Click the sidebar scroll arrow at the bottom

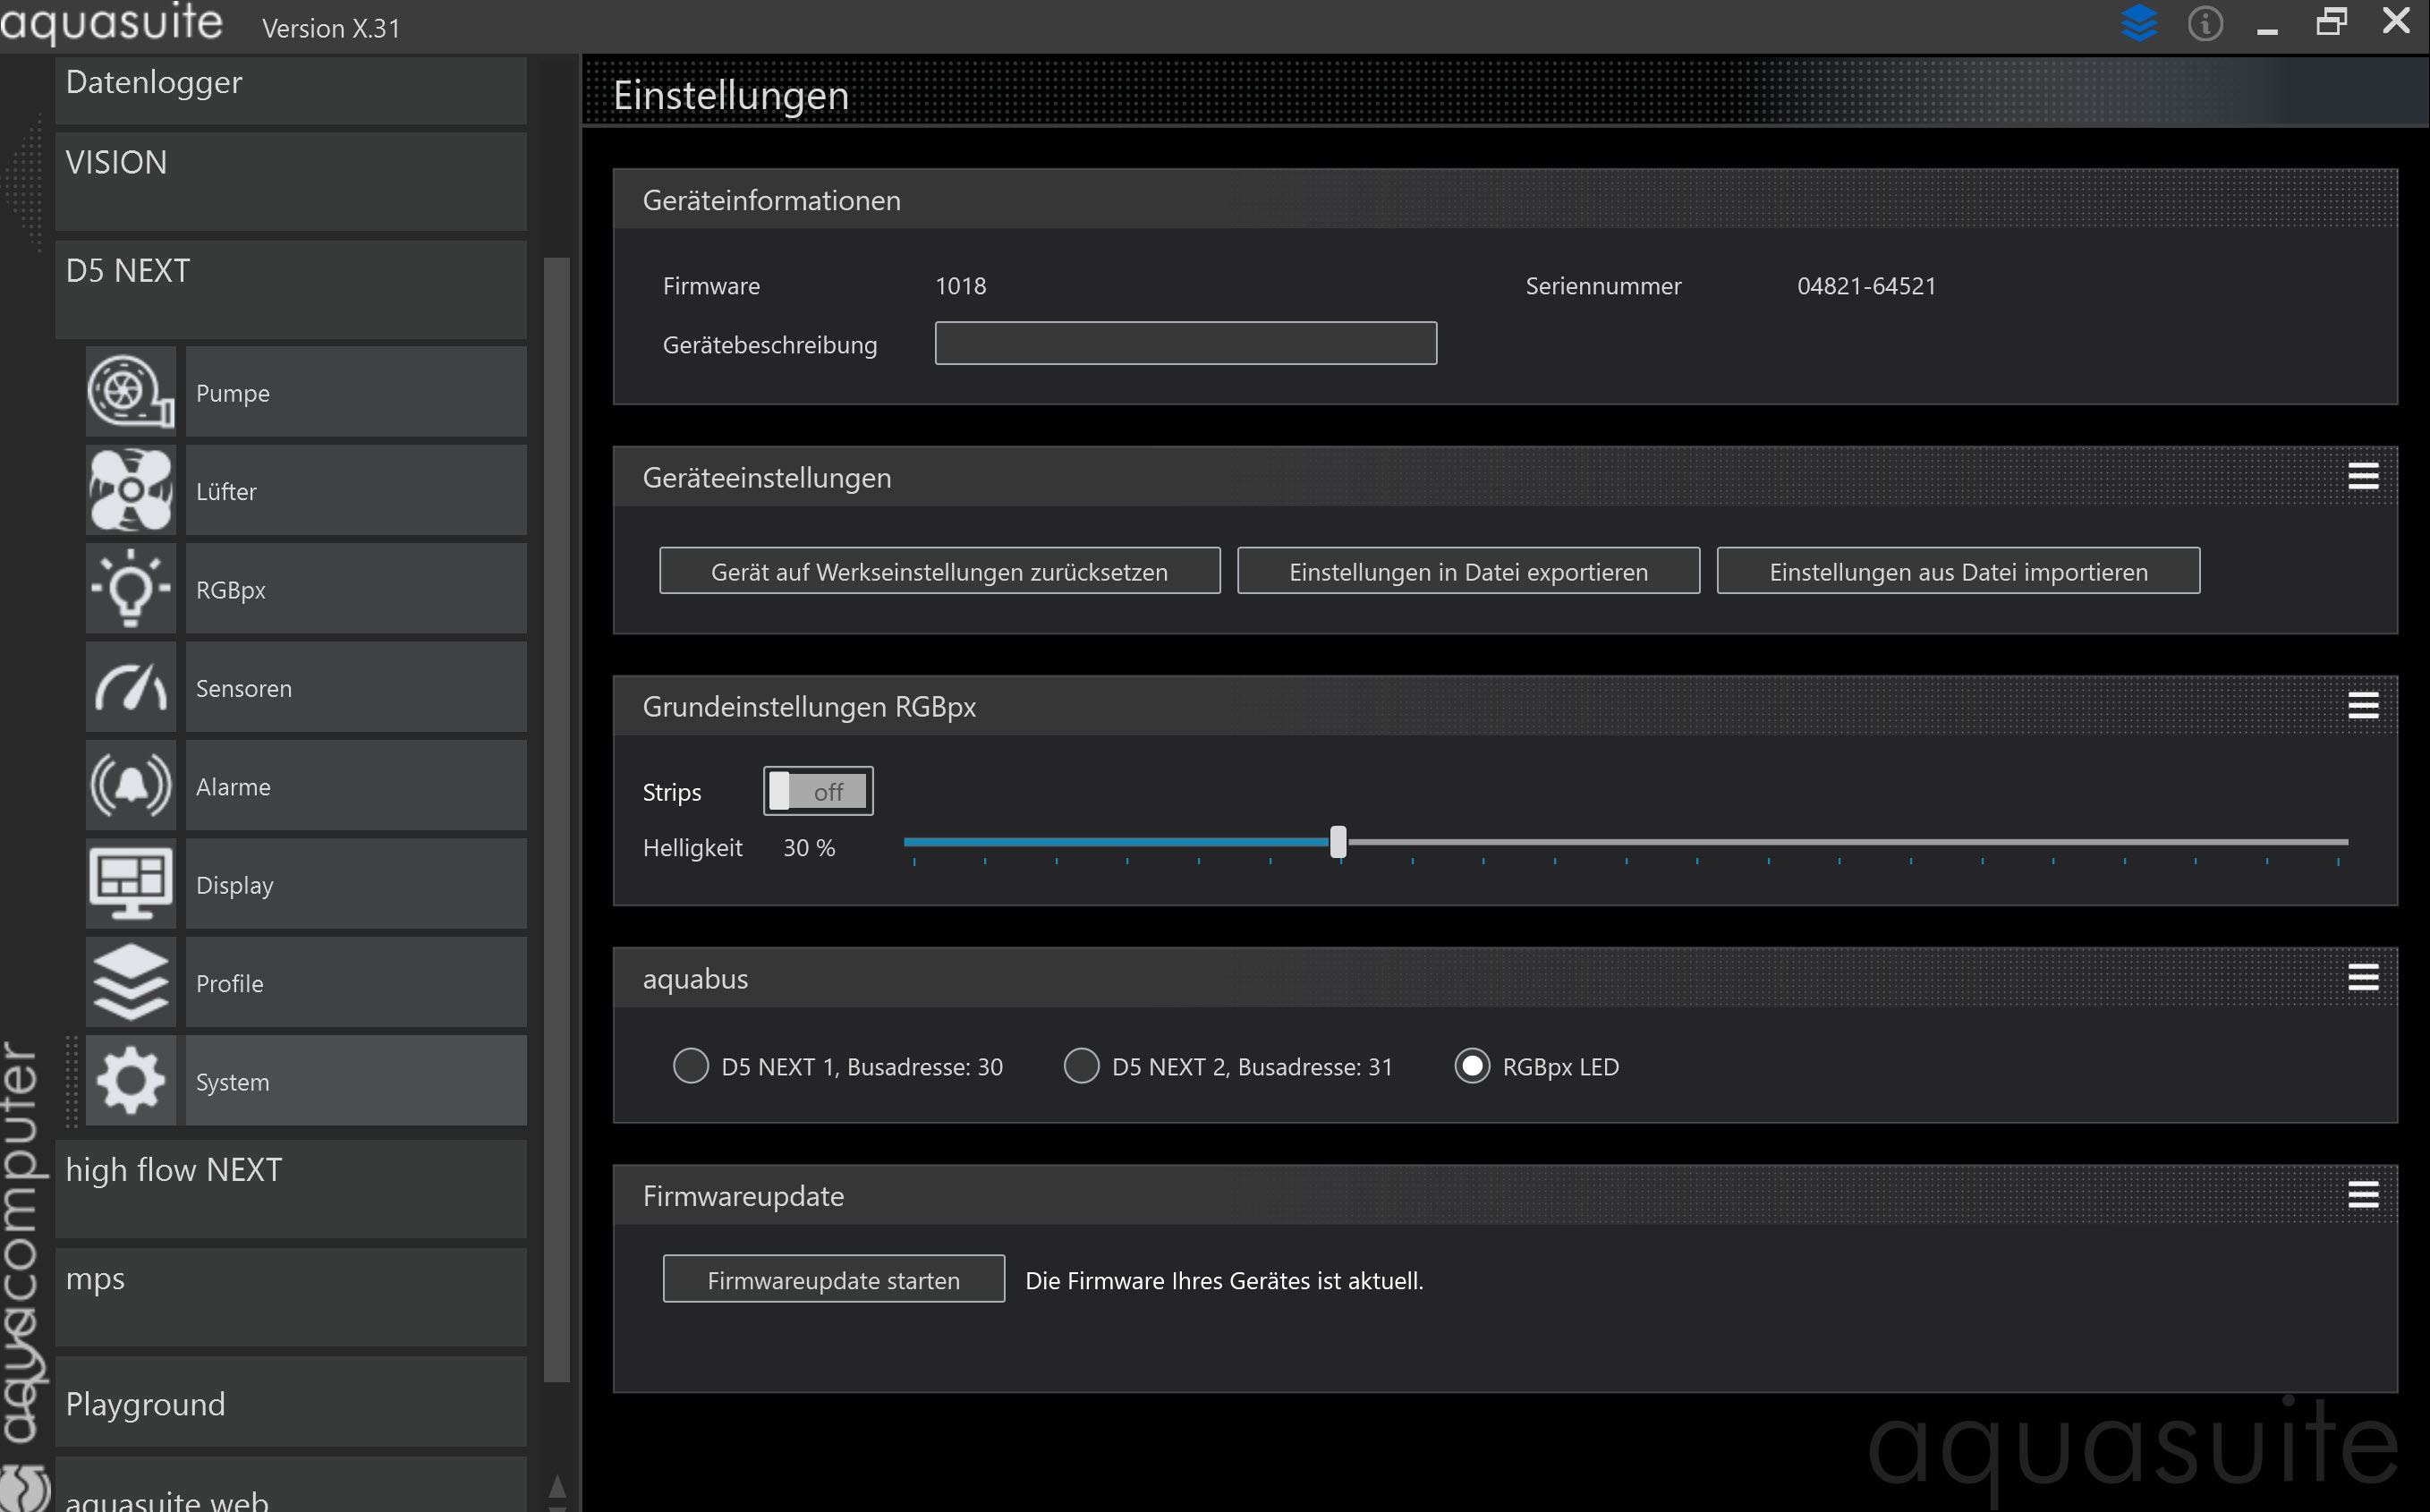[x=557, y=1488]
